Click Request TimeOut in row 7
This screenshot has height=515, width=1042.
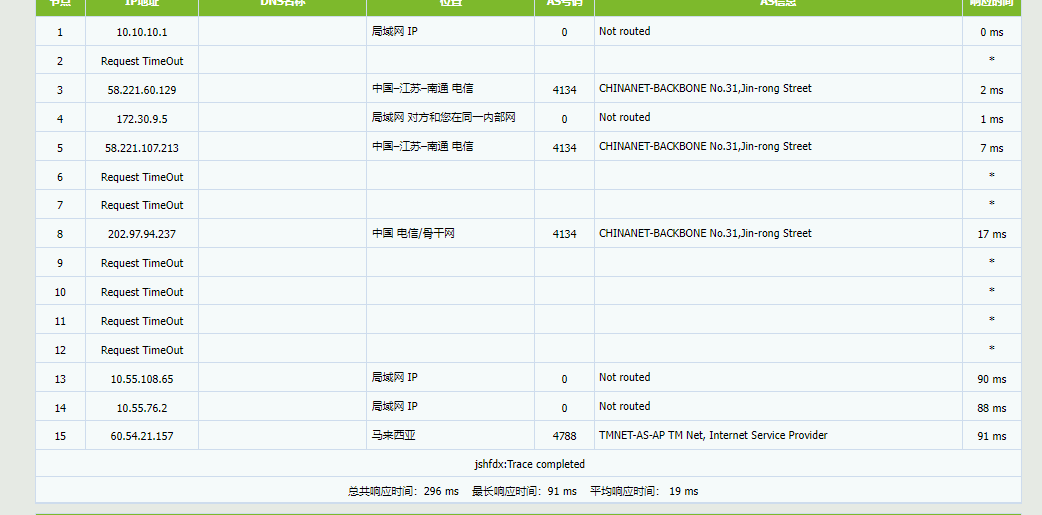pos(142,205)
